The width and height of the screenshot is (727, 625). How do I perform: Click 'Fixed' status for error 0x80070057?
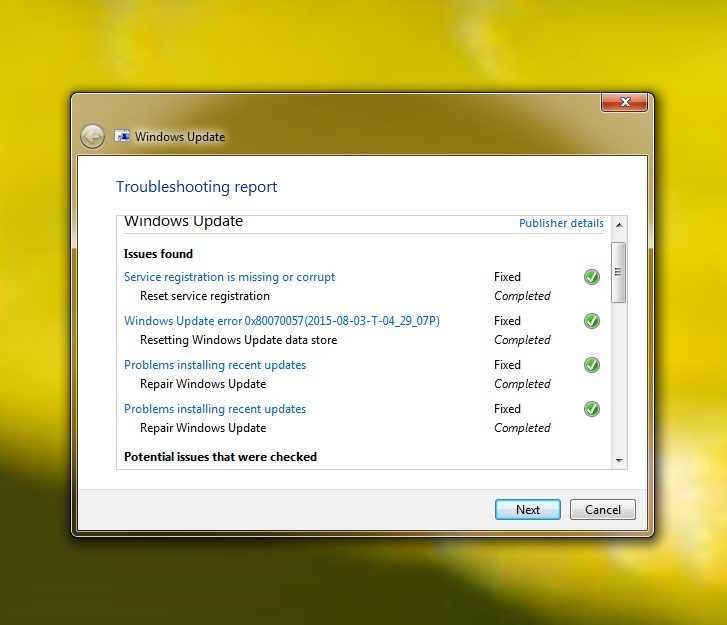(x=507, y=321)
